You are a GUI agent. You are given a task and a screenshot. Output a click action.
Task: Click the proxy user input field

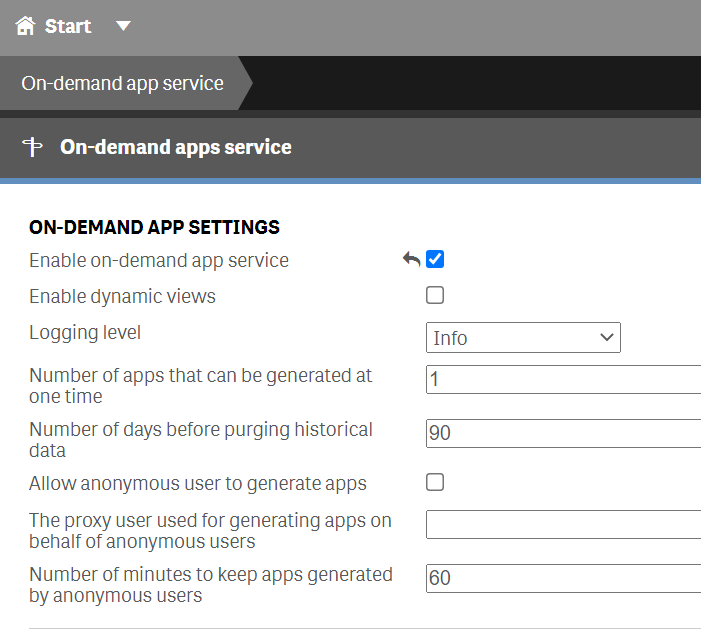(563, 524)
